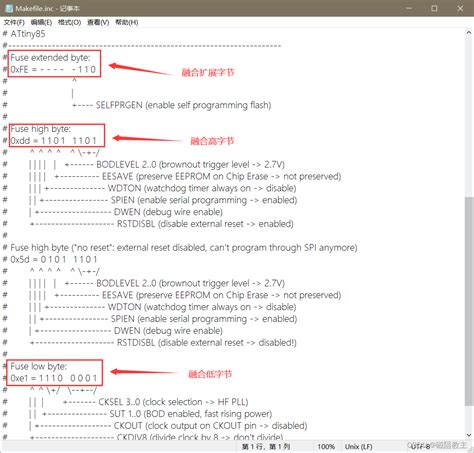Click the first DWEN line under 0xdd

coord(129,212)
